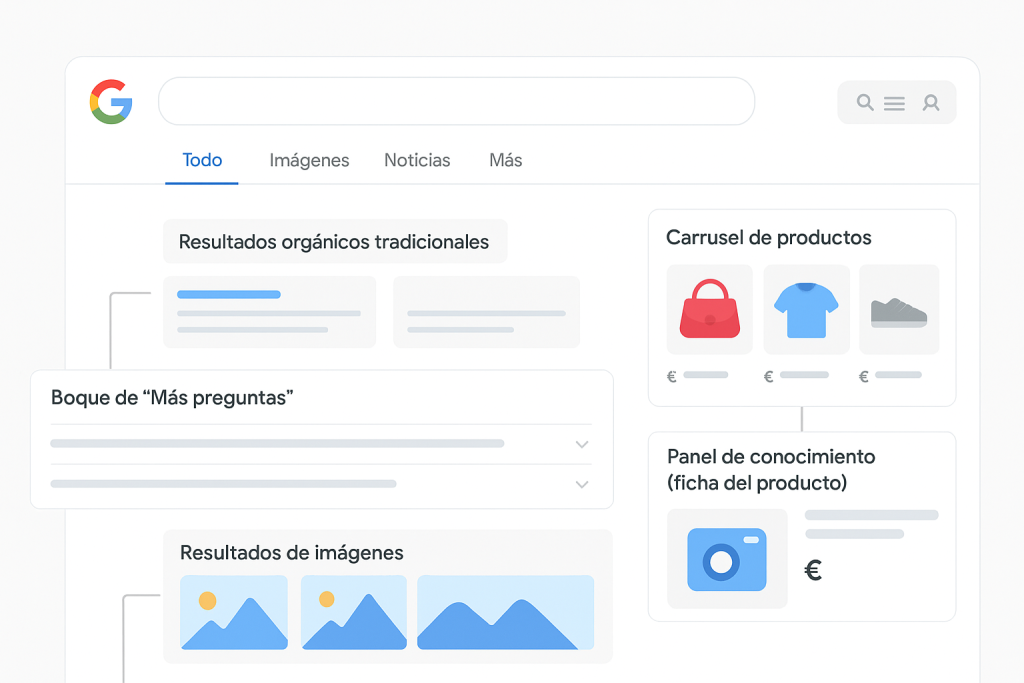1024x683 pixels.
Task: Select the Todo tab
Action: 202,160
